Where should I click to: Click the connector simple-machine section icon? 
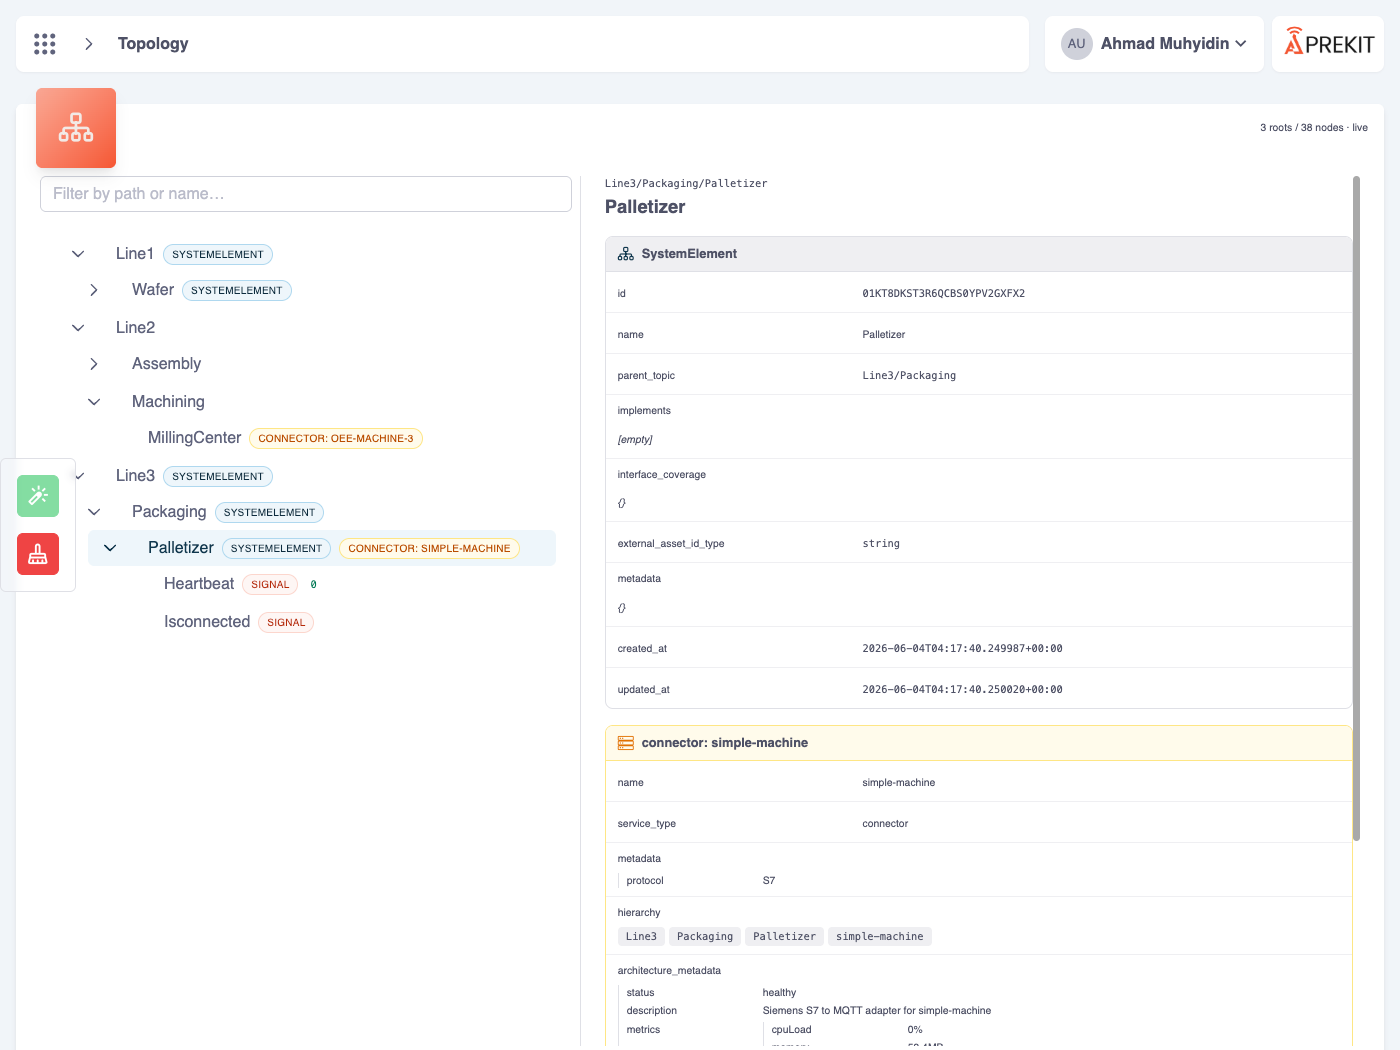[626, 743]
